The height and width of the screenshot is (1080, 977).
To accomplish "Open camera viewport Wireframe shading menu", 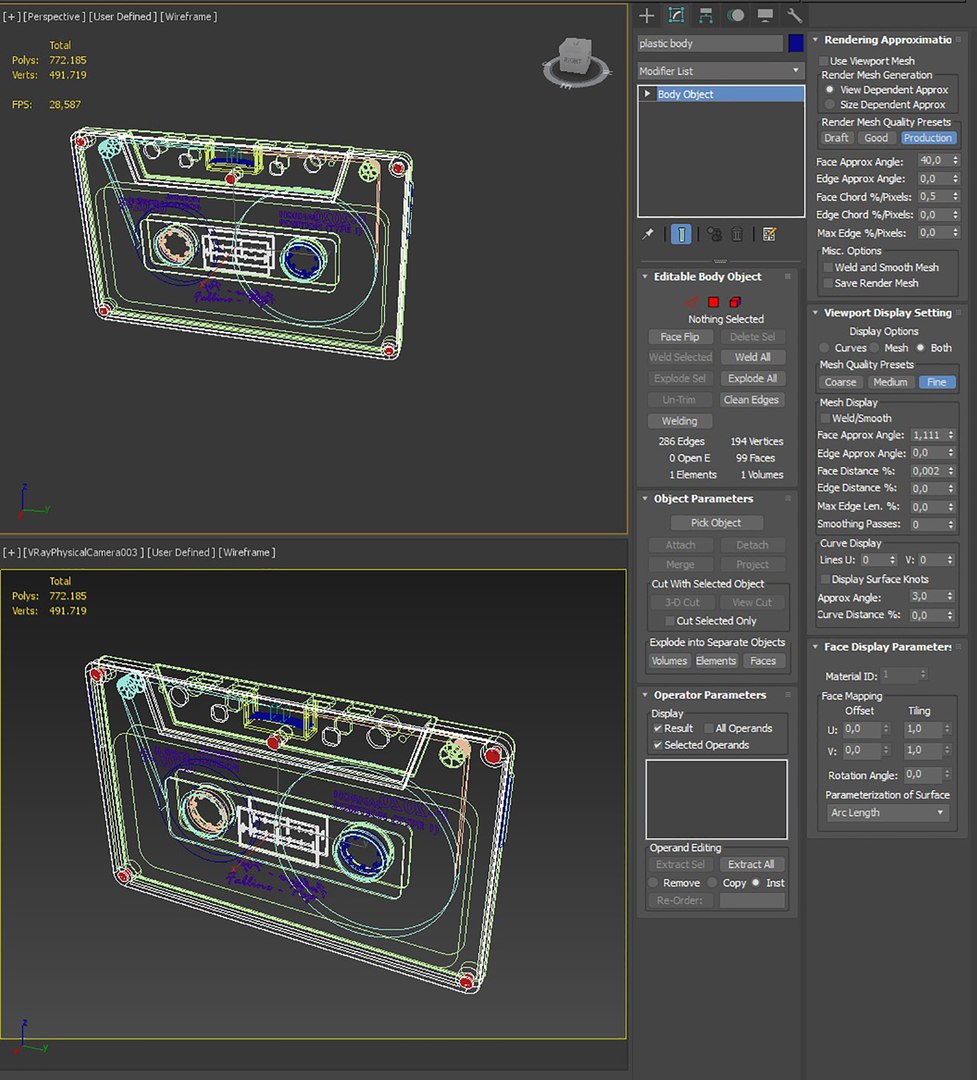I will click(247, 552).
